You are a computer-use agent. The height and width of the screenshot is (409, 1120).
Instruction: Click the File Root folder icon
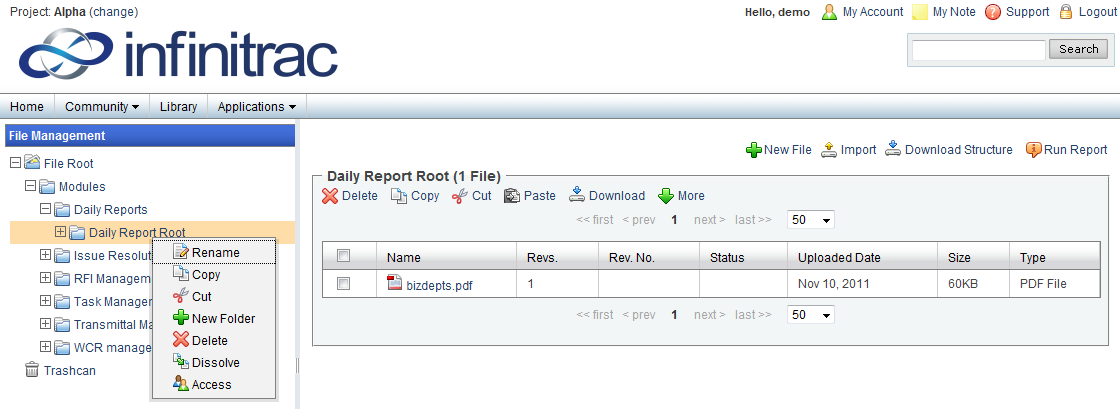tap(32, 163)
